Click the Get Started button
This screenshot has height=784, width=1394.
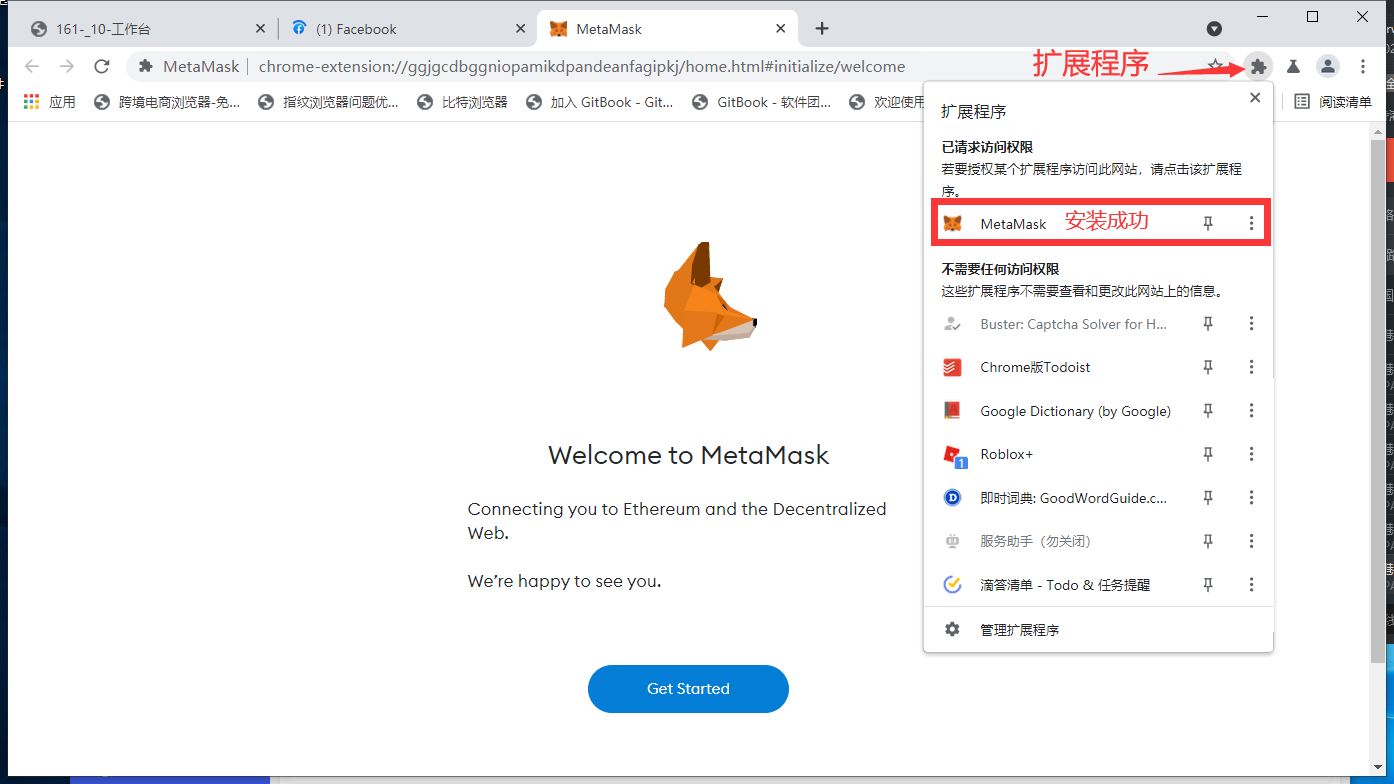coord(688,689)
